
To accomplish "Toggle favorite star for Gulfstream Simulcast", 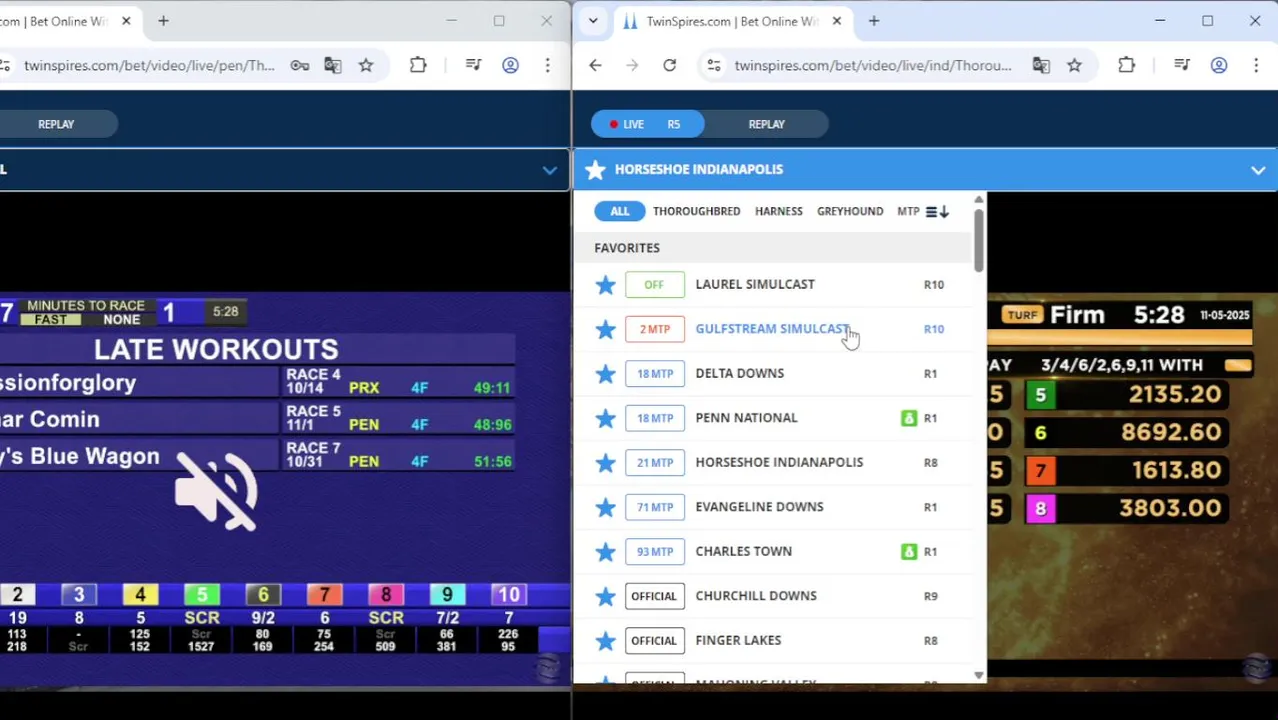I will 605,329.
